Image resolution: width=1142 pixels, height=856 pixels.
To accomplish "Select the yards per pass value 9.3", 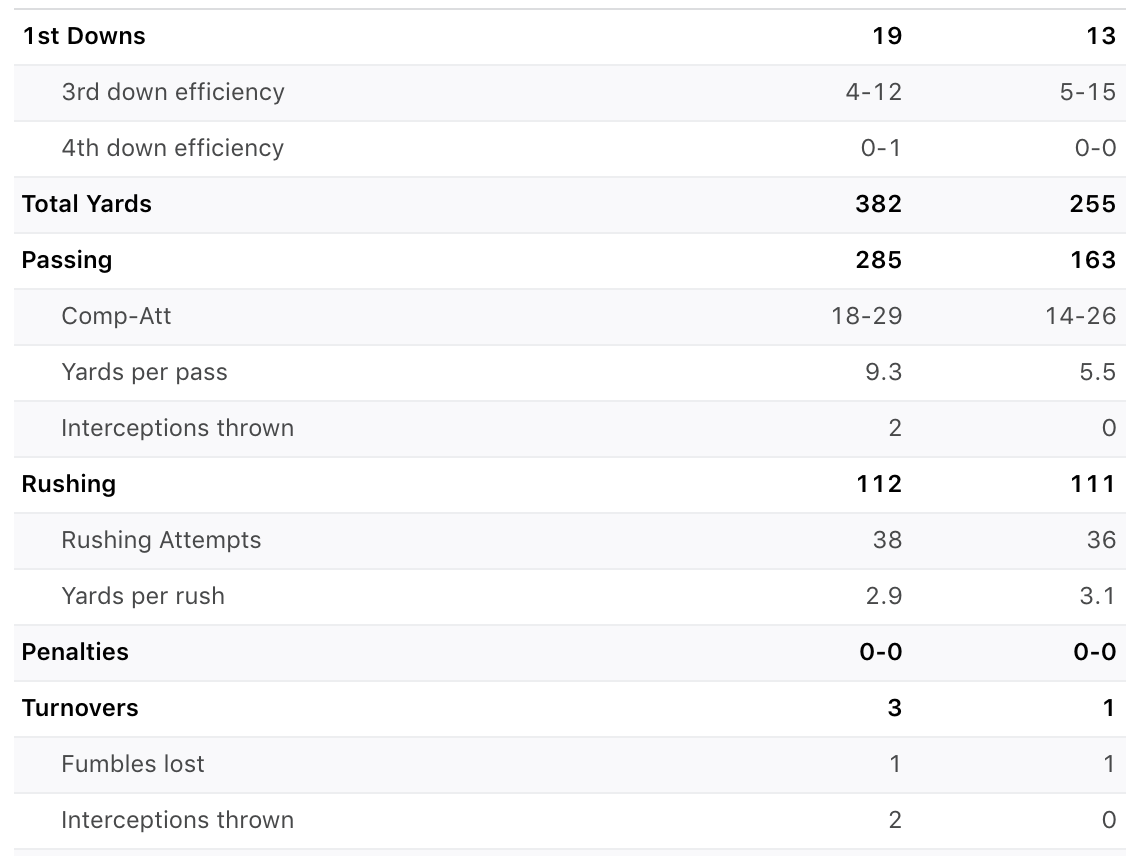I will point(883,372).
